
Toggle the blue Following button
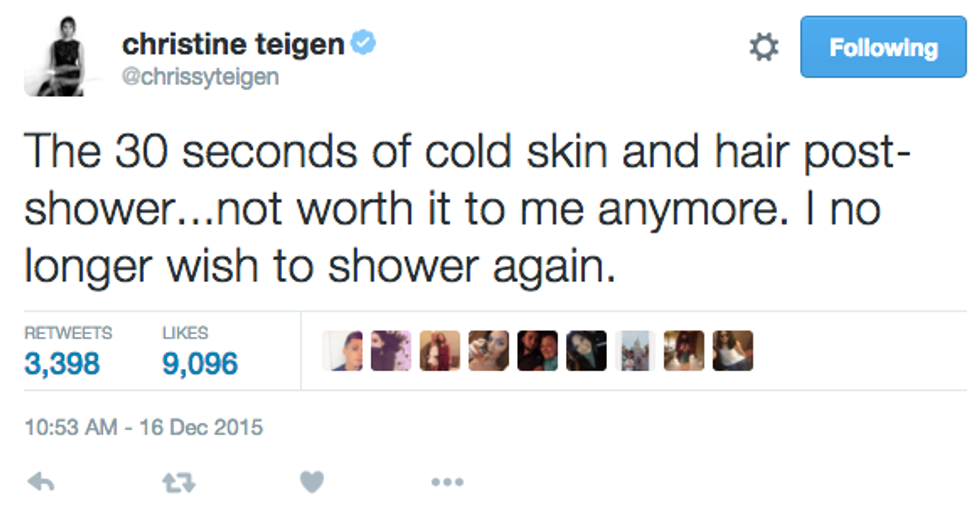point(883,47)
